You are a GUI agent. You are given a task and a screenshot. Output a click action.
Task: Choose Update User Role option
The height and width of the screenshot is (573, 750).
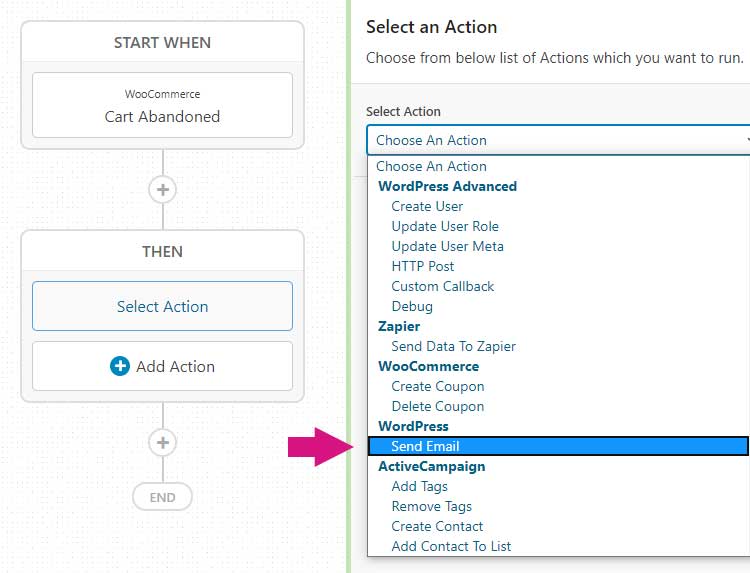pyautogui.click(x=445, y=226)
